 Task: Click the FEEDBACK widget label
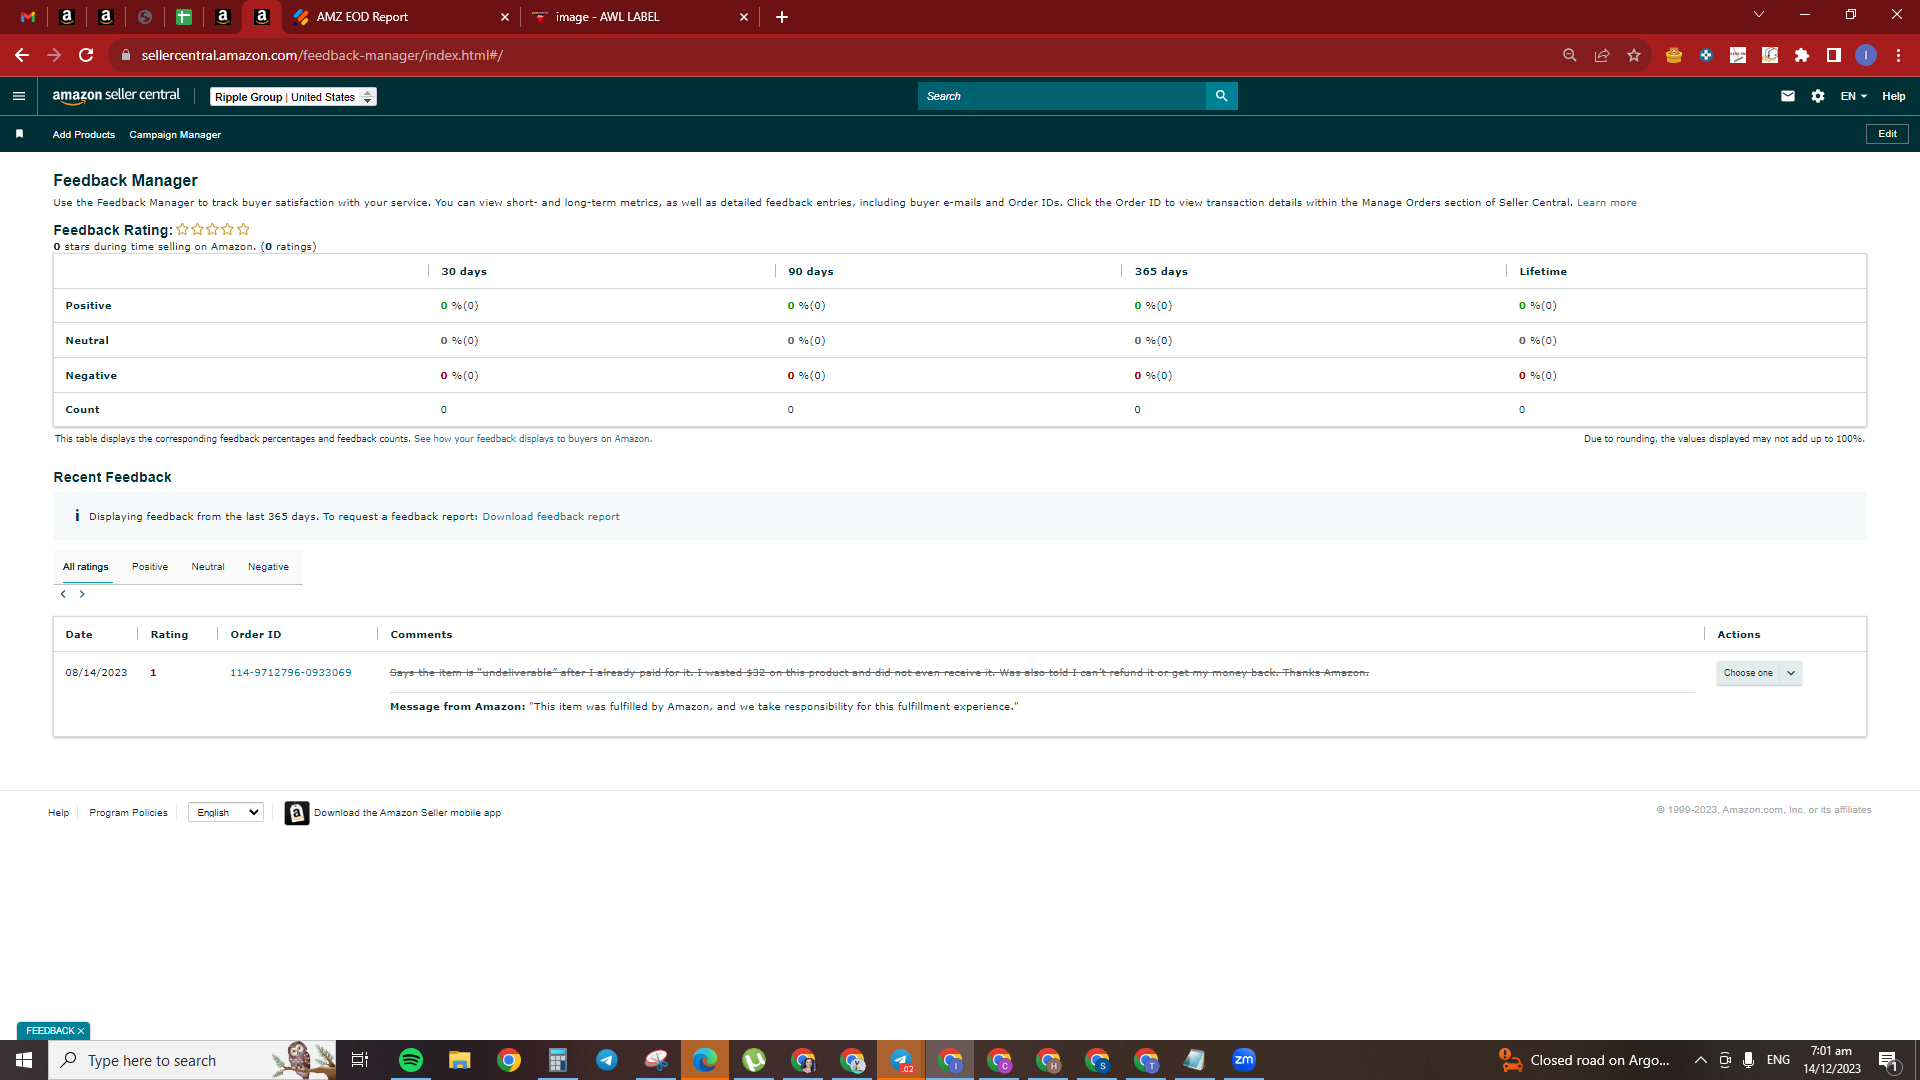(50, 1031)
